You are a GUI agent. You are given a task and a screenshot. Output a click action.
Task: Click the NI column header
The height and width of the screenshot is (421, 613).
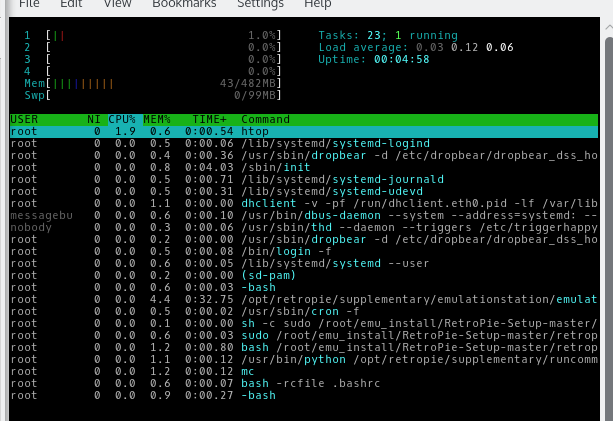94,120
